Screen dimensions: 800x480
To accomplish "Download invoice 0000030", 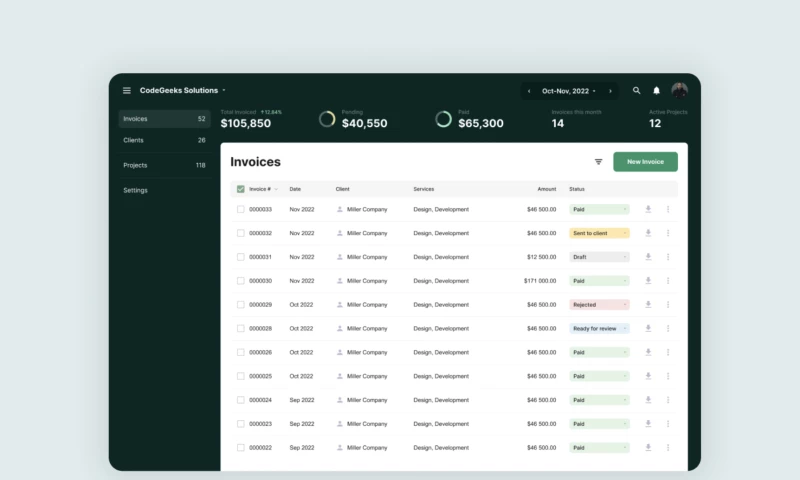I will click(648, 281).
